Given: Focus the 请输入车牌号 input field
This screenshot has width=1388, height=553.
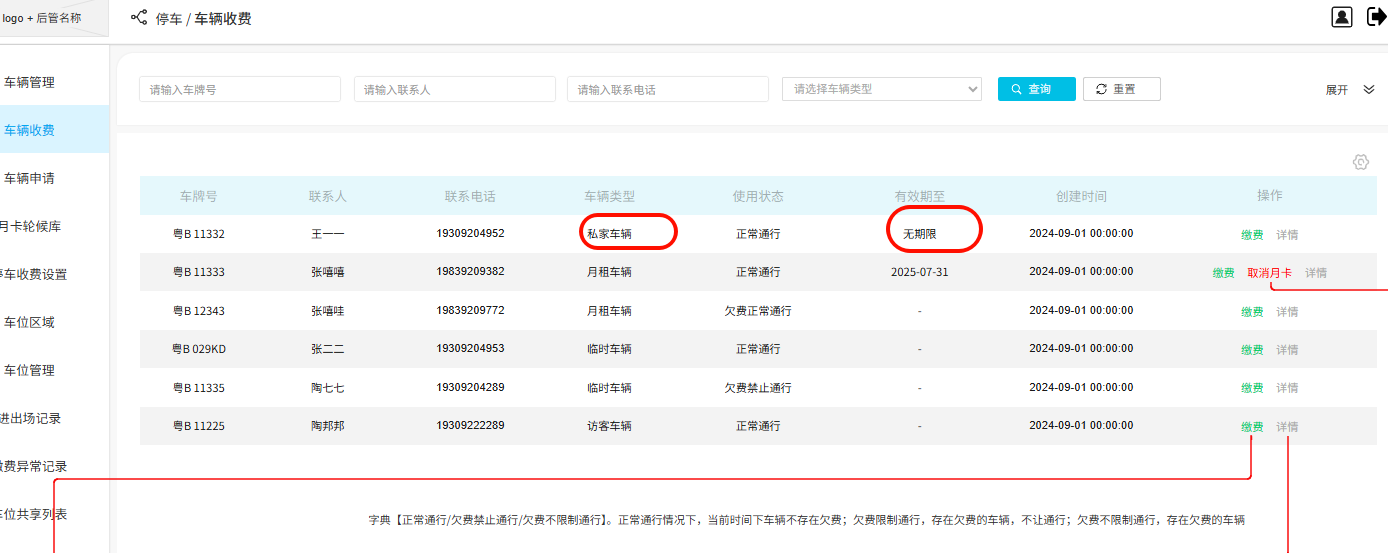Looking at the screenshot, I should (240, 89).
